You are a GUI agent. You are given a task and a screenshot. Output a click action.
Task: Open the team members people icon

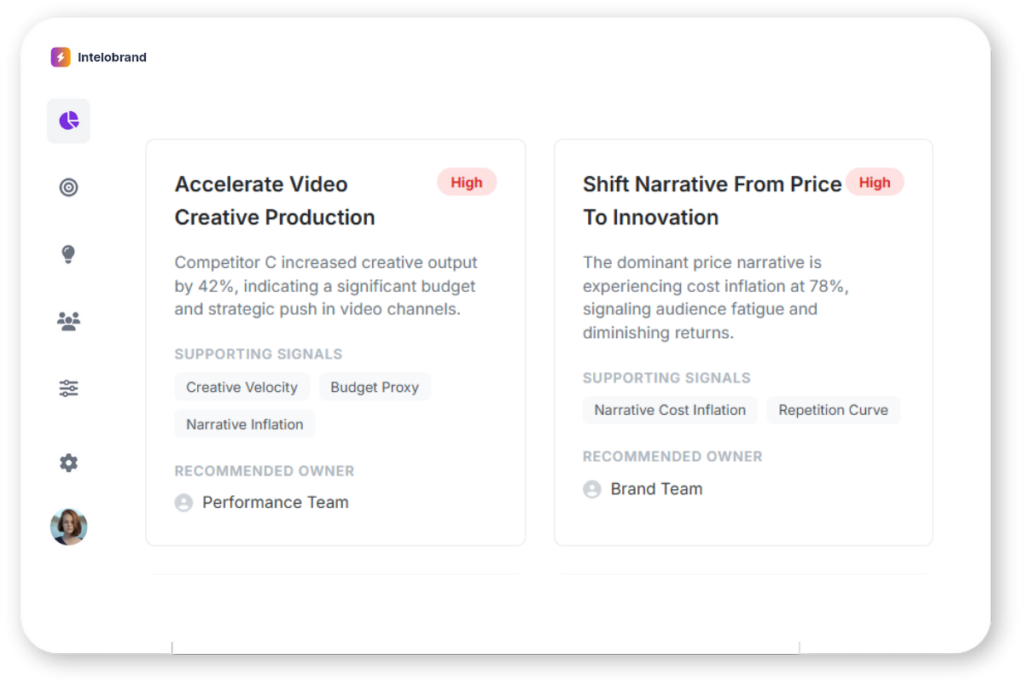pyautogui.click(x=68, y=321)
